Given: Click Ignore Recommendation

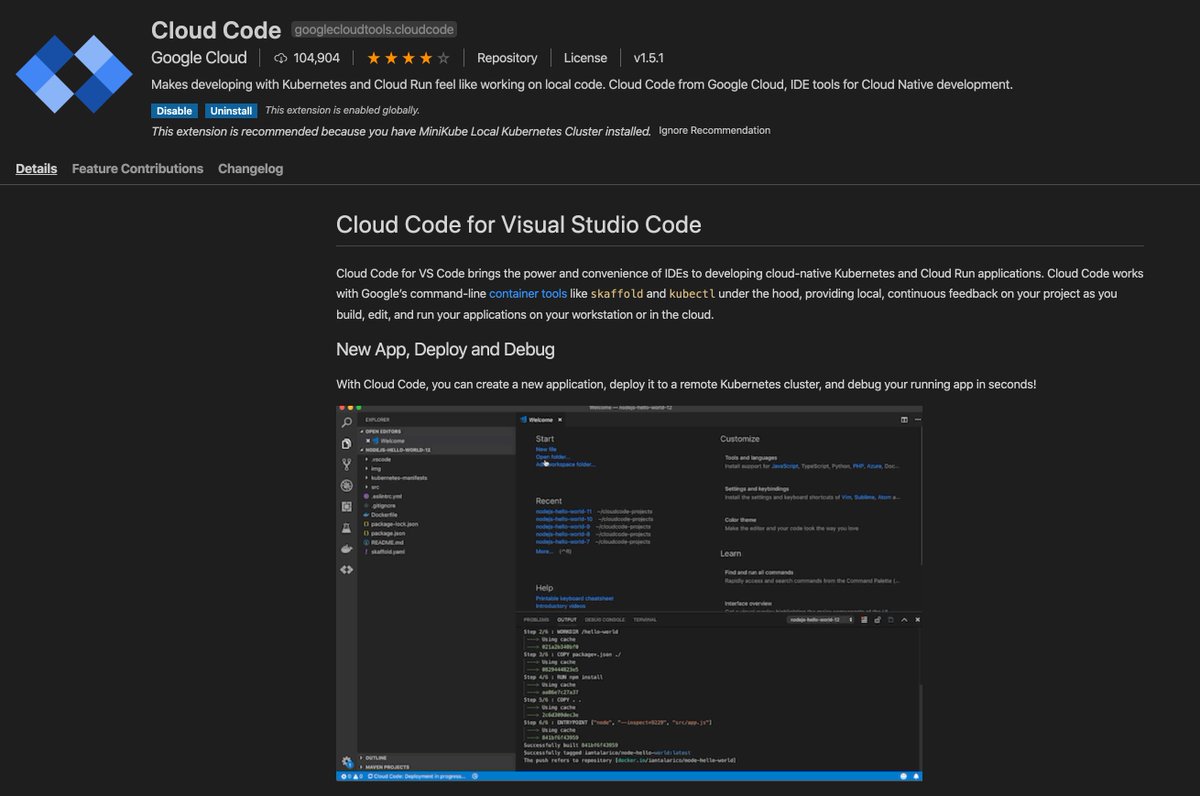Looking at the screenshot, I should click(x=715, y=130).
